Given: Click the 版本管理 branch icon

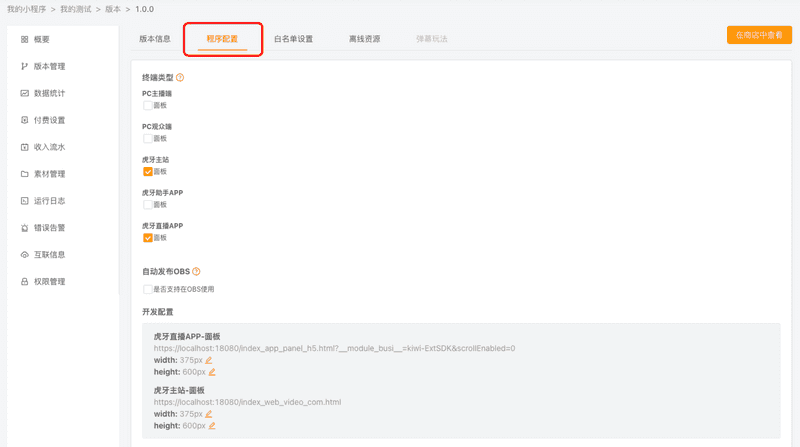Looking at the screenshot, I should point(24,66).
